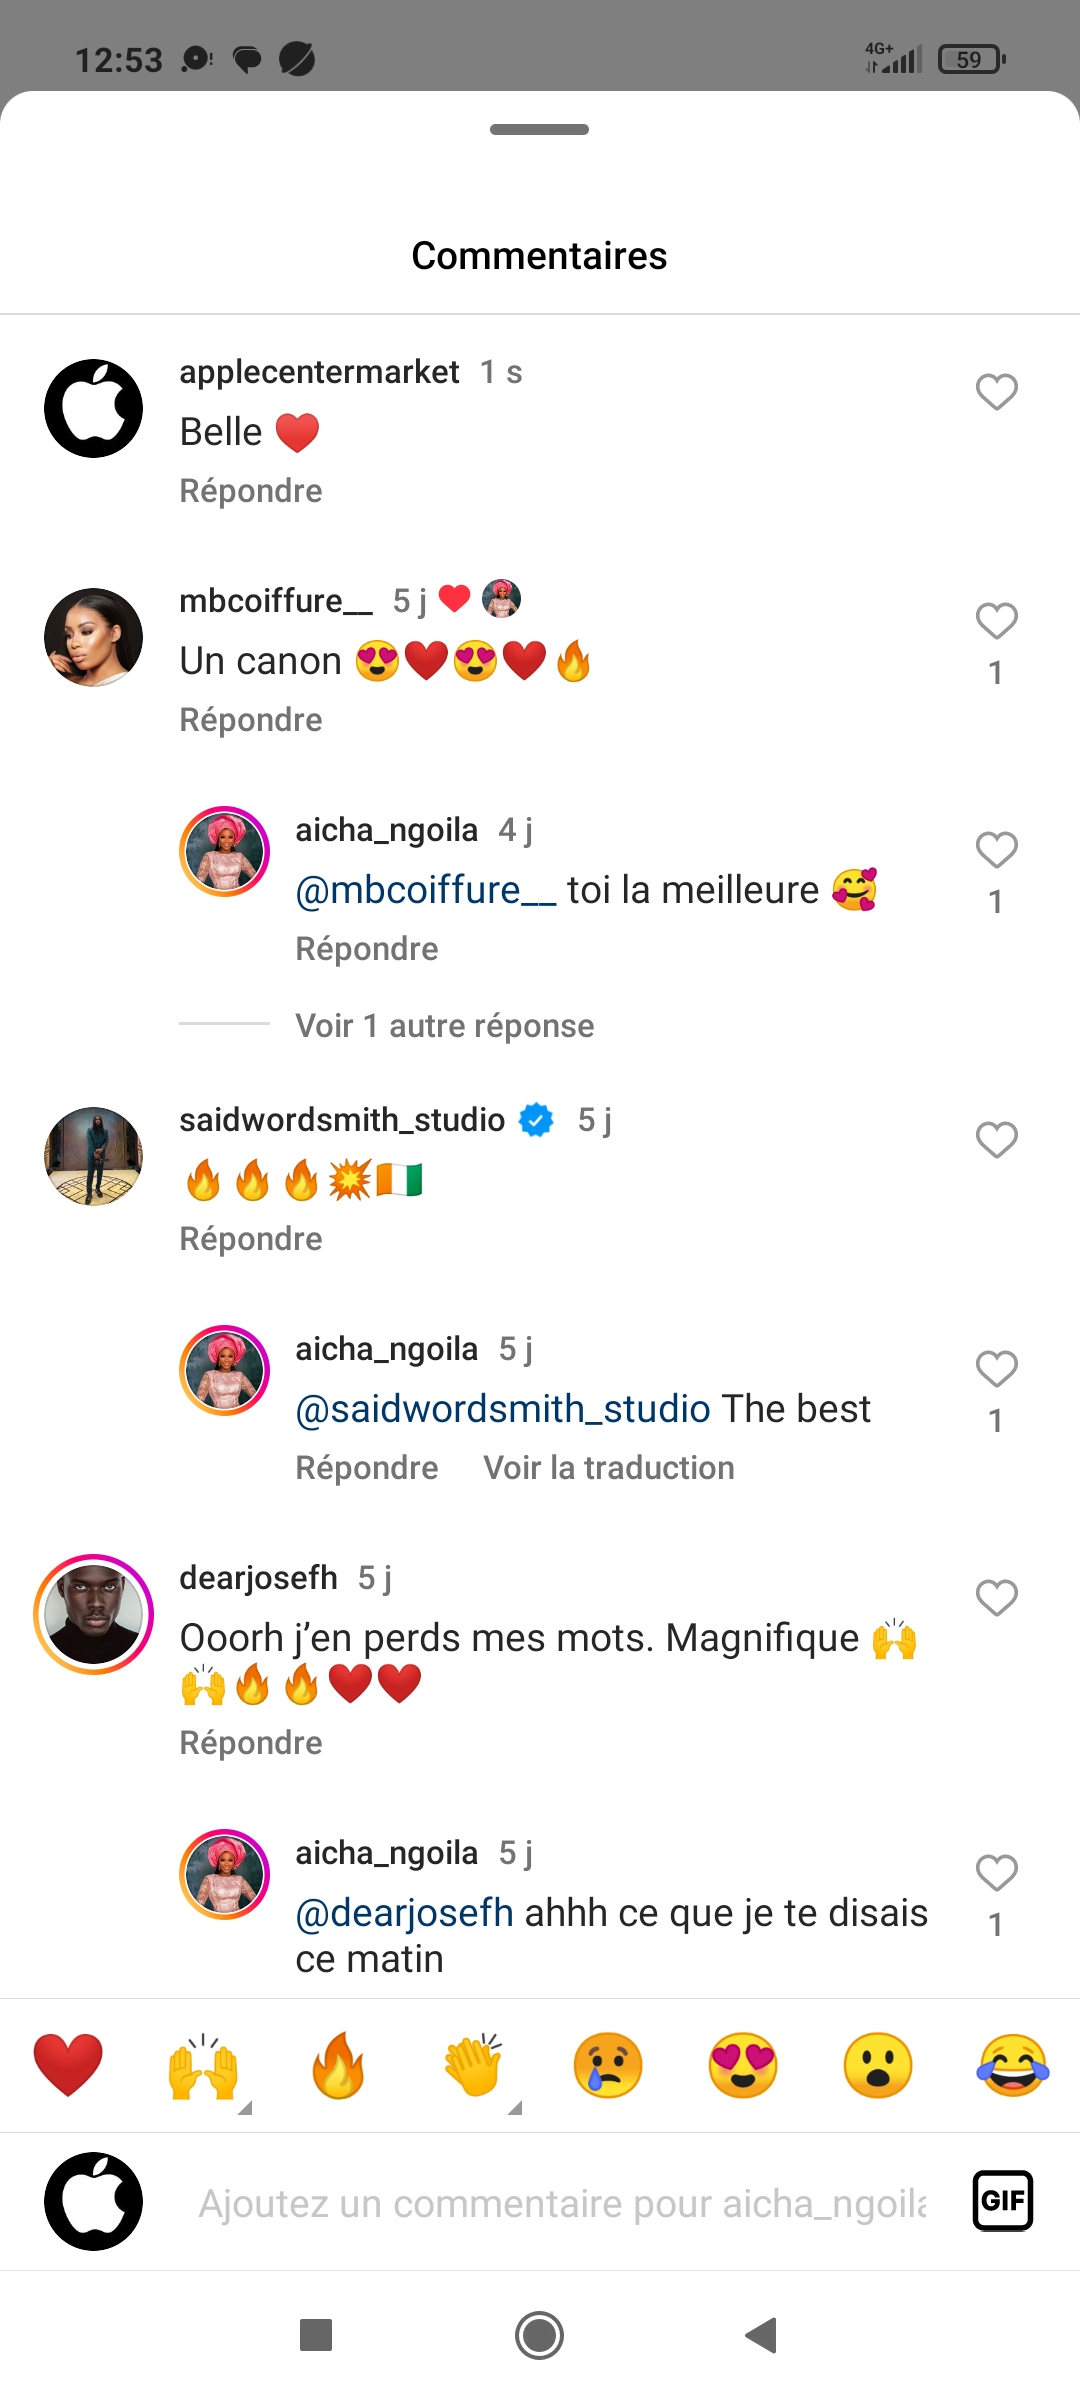Reply to dearjosefh's comment
This screenshot has height=2400, width=1080.
click(251, 1743)
